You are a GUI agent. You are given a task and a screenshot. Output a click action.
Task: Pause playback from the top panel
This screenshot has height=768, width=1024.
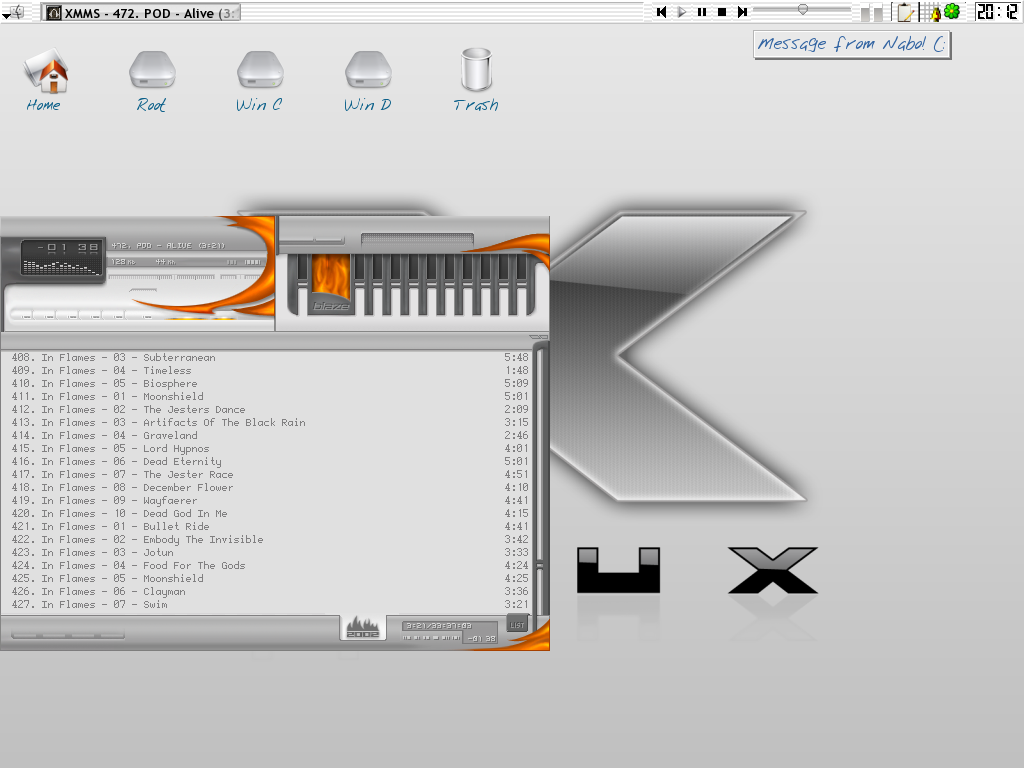point(702,12)
